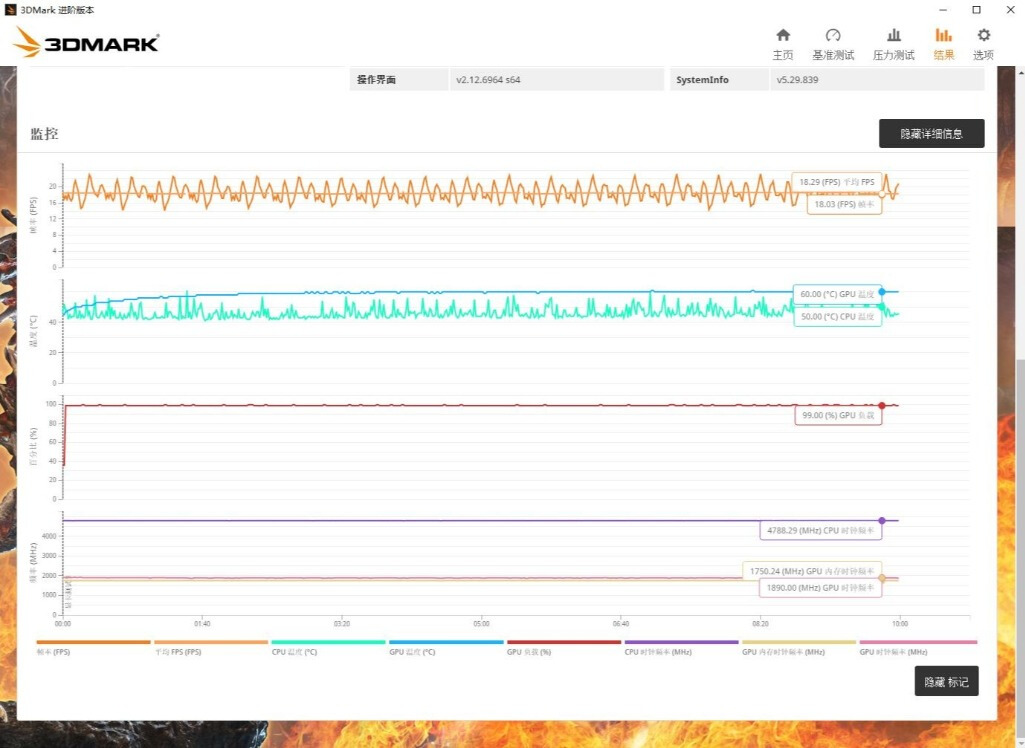
Task: Click the 3DMARK flame logo
Action: [85, 43]
